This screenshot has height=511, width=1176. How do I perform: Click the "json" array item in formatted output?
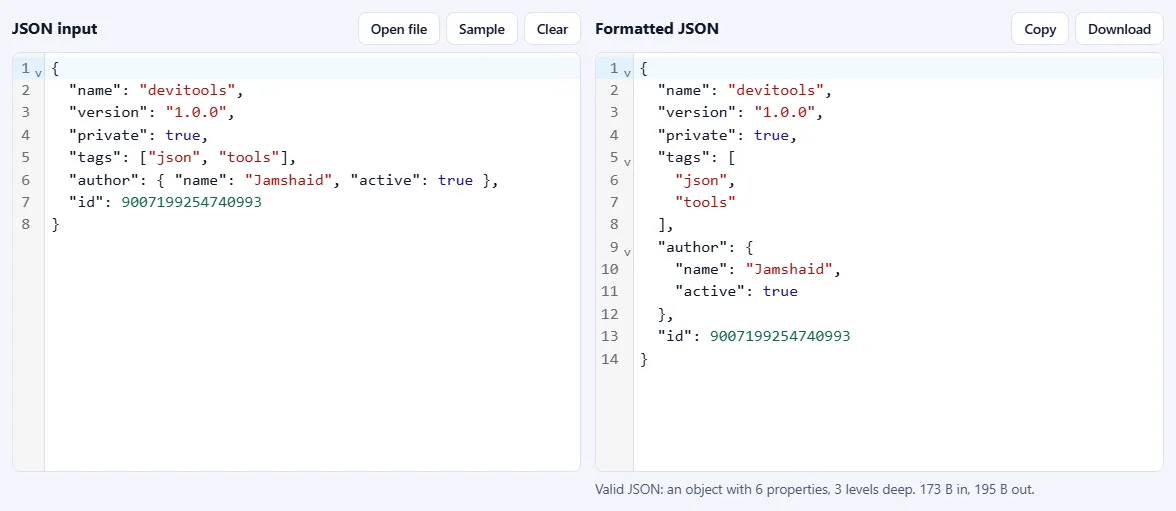(705, 180)
